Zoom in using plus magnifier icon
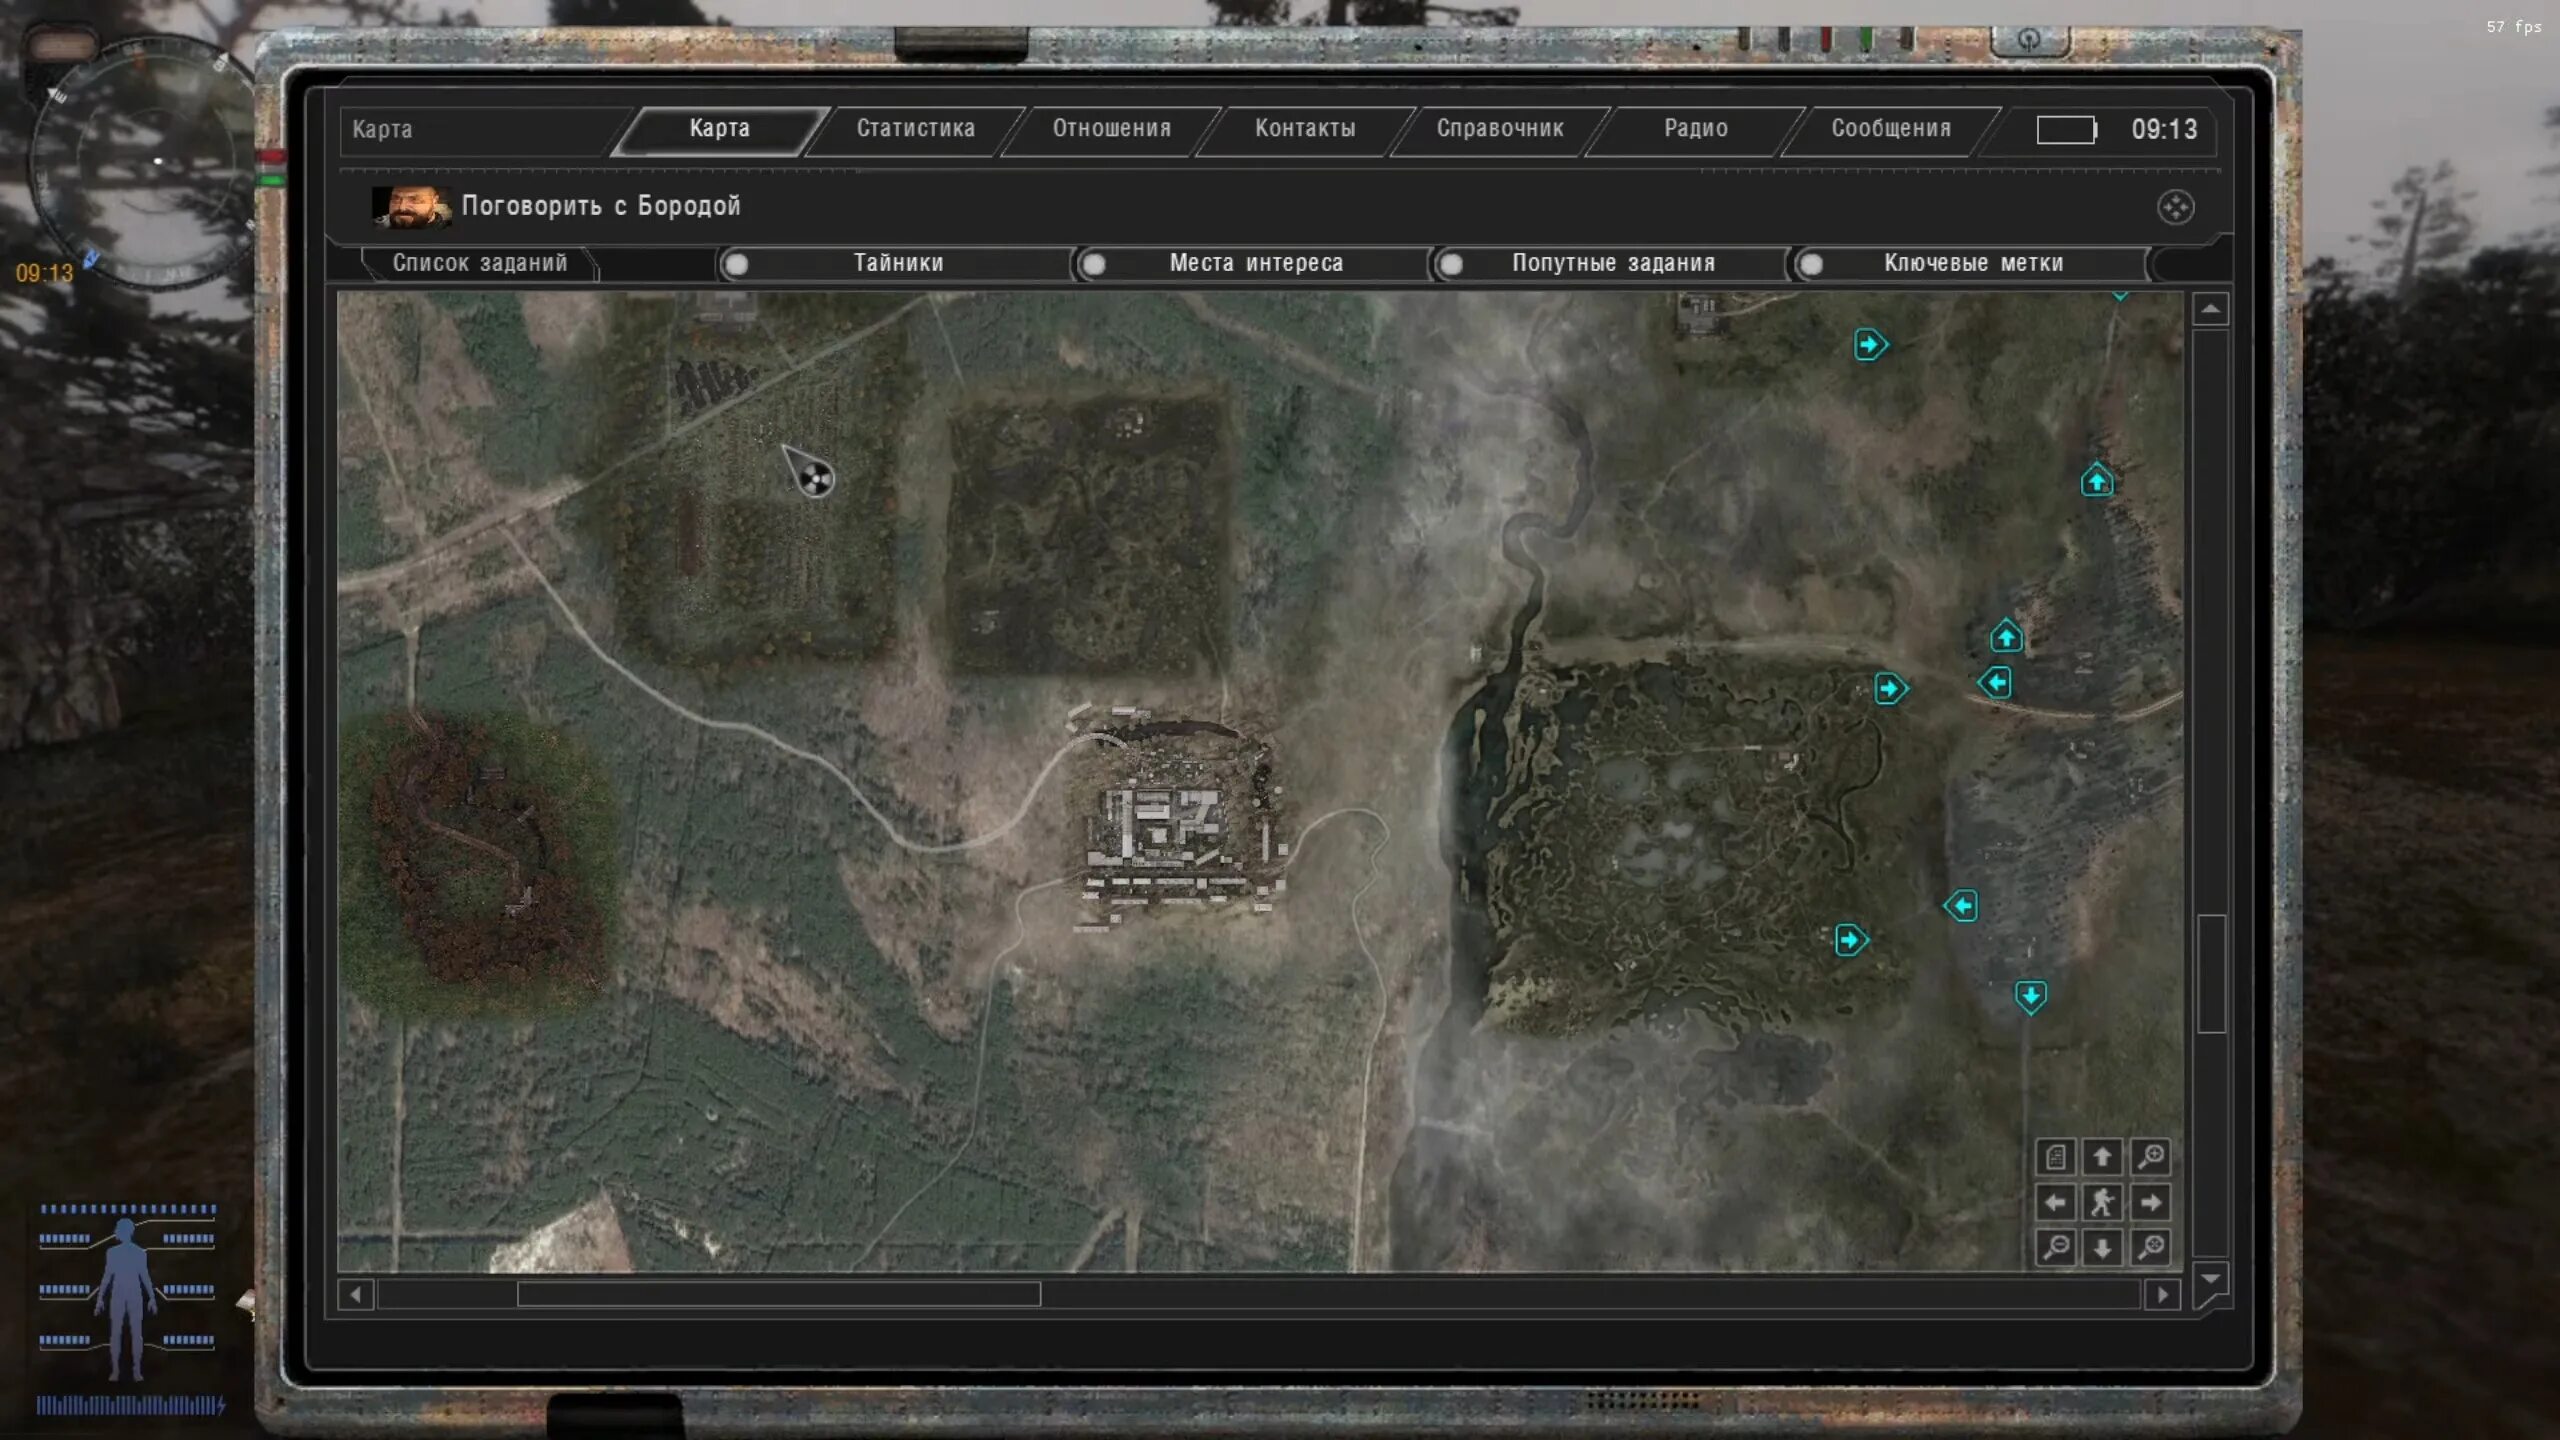The image size is (2560, 1440). 2150,1157
